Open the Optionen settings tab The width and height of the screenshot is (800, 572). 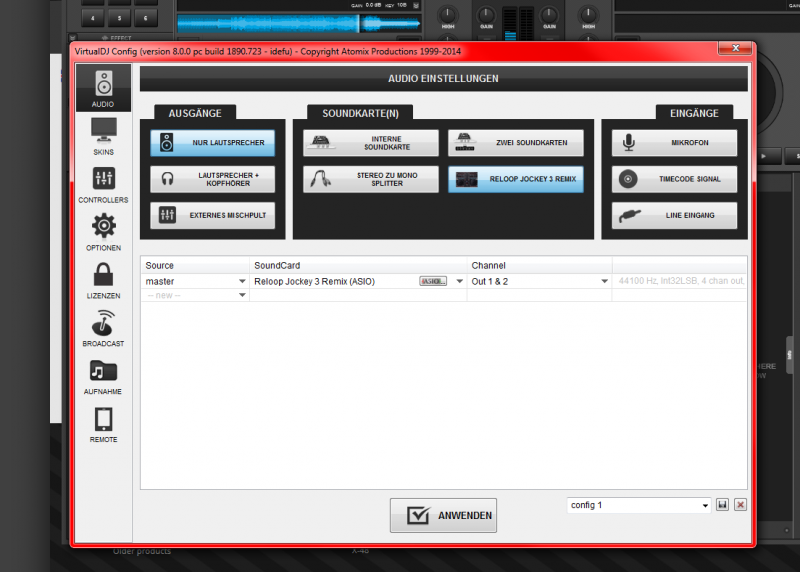coord(104,232)
